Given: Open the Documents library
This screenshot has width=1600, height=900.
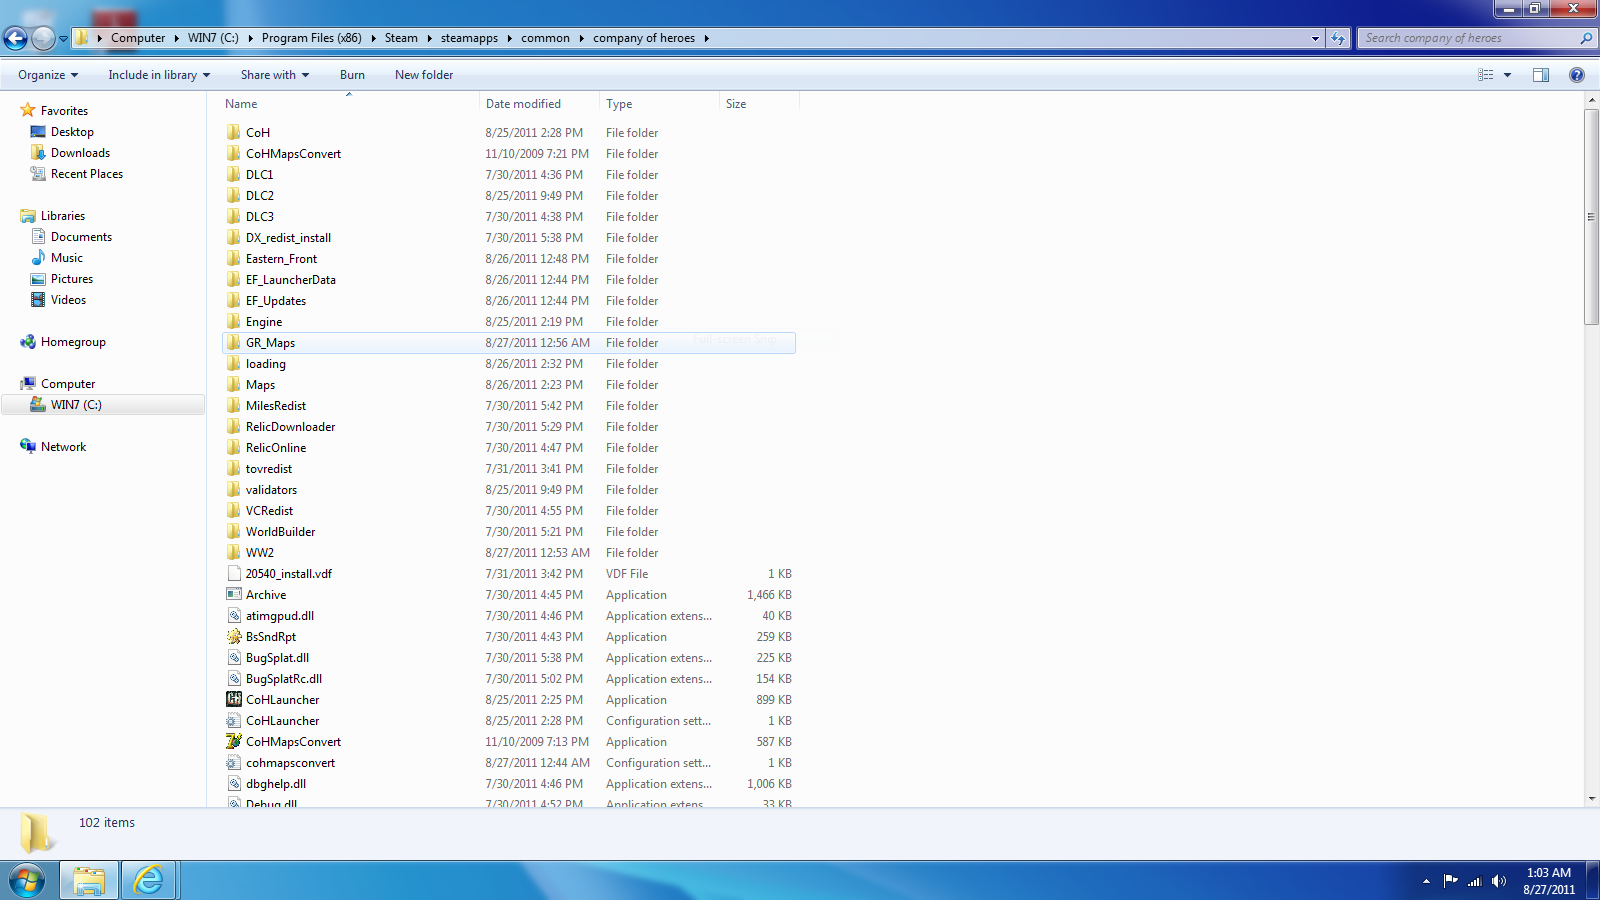Looking at the screenshot, I should coord(81,237).
